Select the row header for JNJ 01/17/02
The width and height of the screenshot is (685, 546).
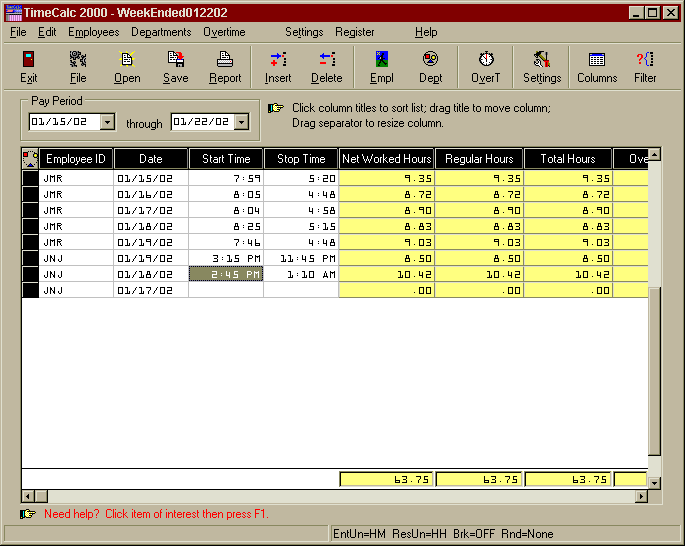(30, 290)
